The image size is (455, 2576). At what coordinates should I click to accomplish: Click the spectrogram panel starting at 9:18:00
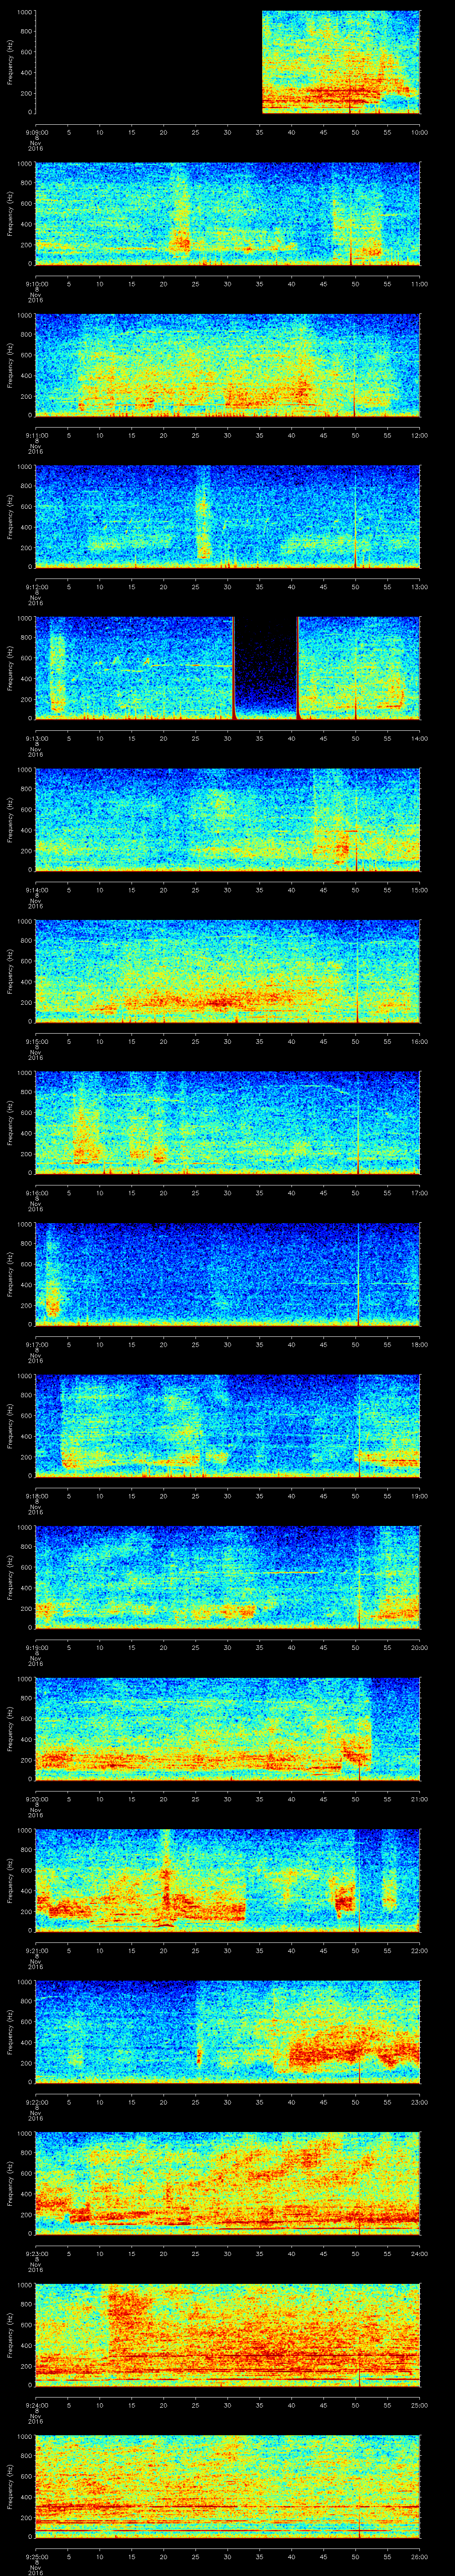pos(228,1425)
